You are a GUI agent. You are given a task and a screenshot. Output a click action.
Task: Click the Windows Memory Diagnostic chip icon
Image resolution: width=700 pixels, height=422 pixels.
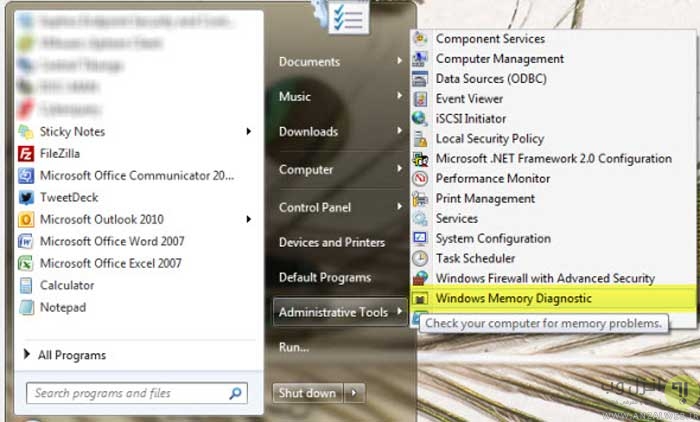(x=420, y=298)
